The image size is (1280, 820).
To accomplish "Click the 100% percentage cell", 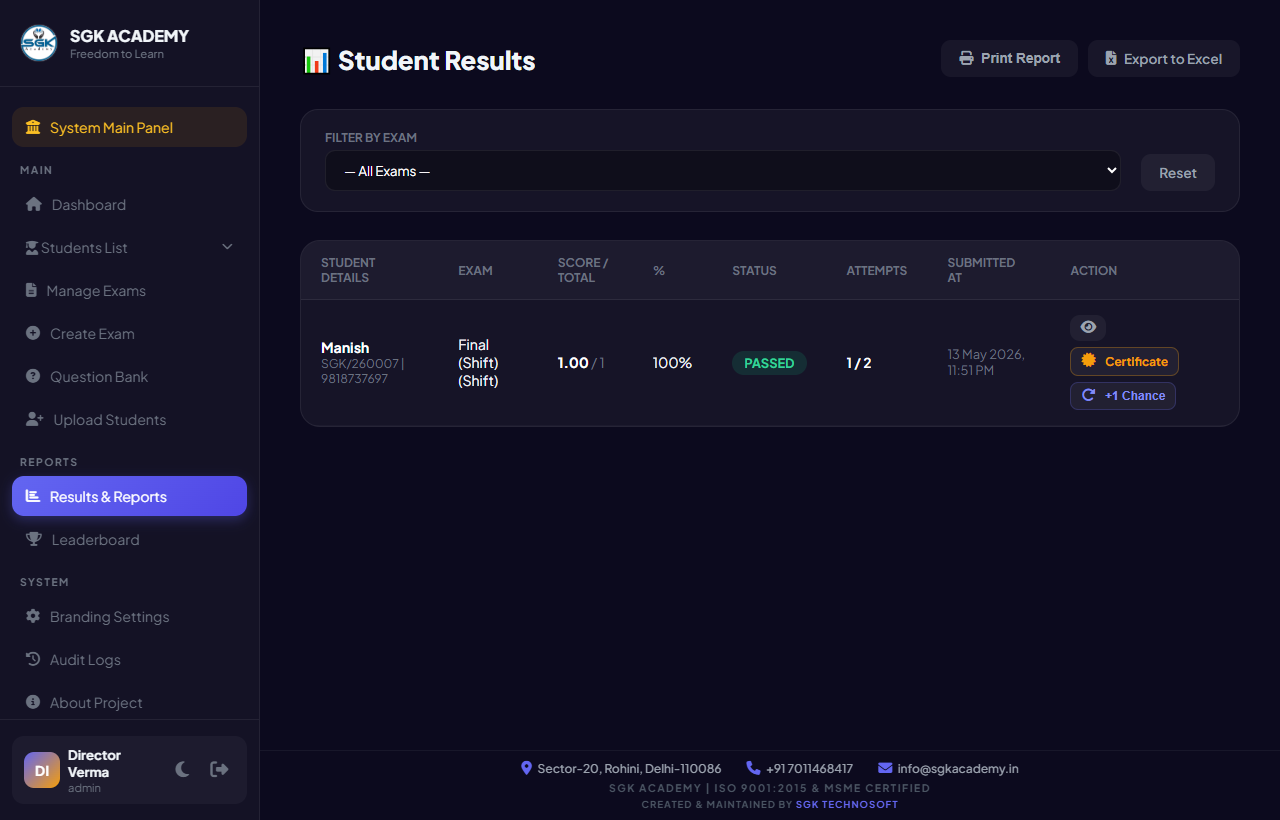I will pos(672,363).
